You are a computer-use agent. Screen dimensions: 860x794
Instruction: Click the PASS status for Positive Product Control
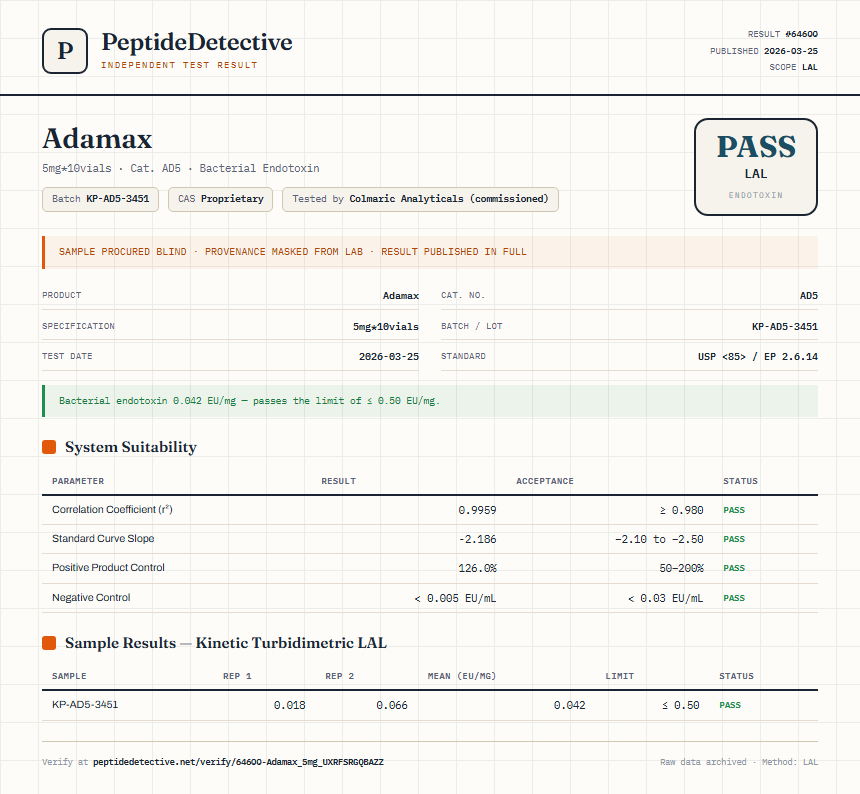(x=734, y=569)
